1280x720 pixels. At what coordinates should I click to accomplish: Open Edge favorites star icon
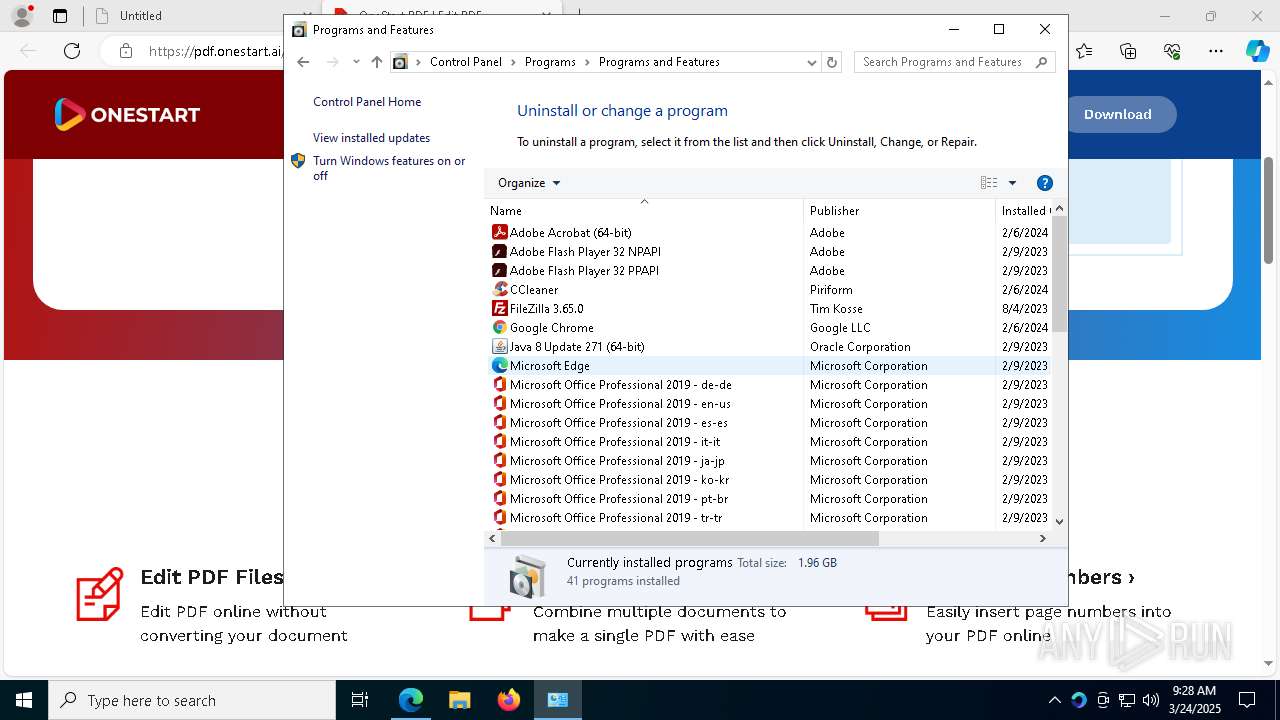tap(1085, 51)
